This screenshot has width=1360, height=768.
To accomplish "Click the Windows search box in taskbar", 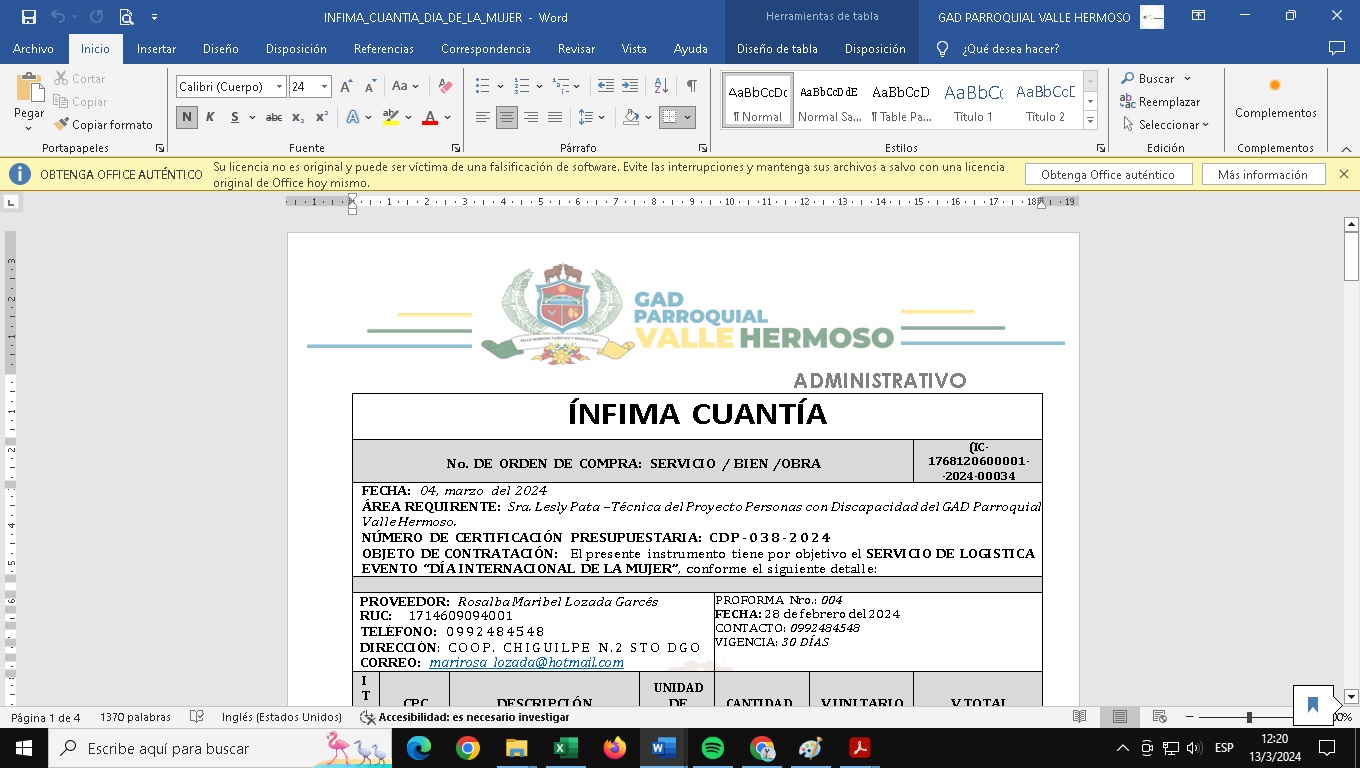I will point(190,748).
